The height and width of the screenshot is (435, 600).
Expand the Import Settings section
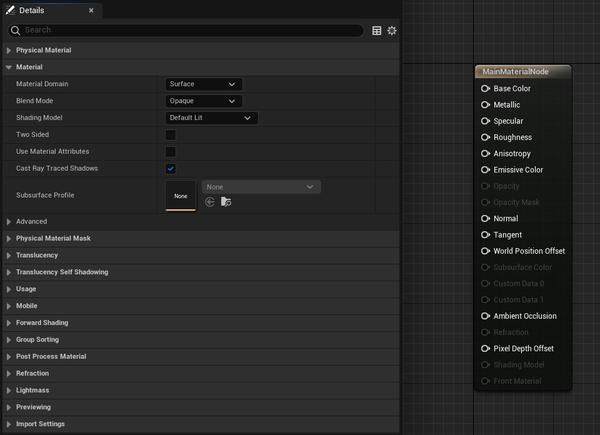click(8, 424)
